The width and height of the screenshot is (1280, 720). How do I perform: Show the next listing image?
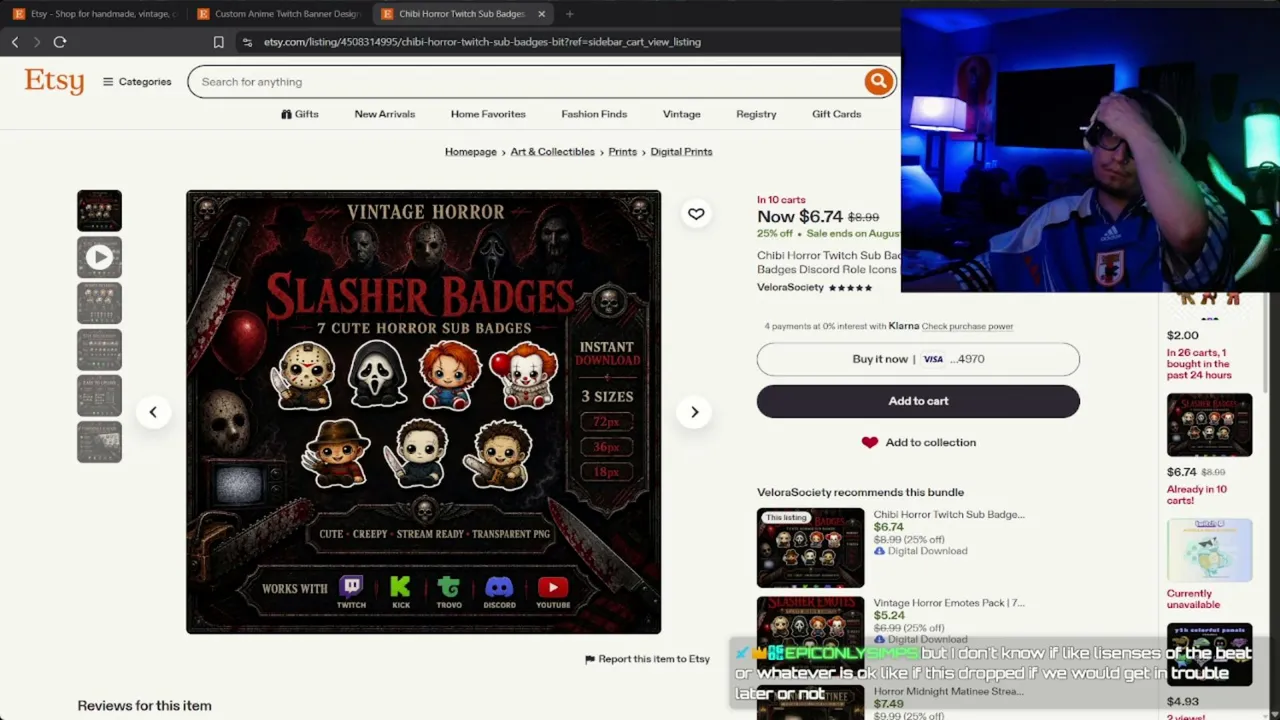point(694,412)
